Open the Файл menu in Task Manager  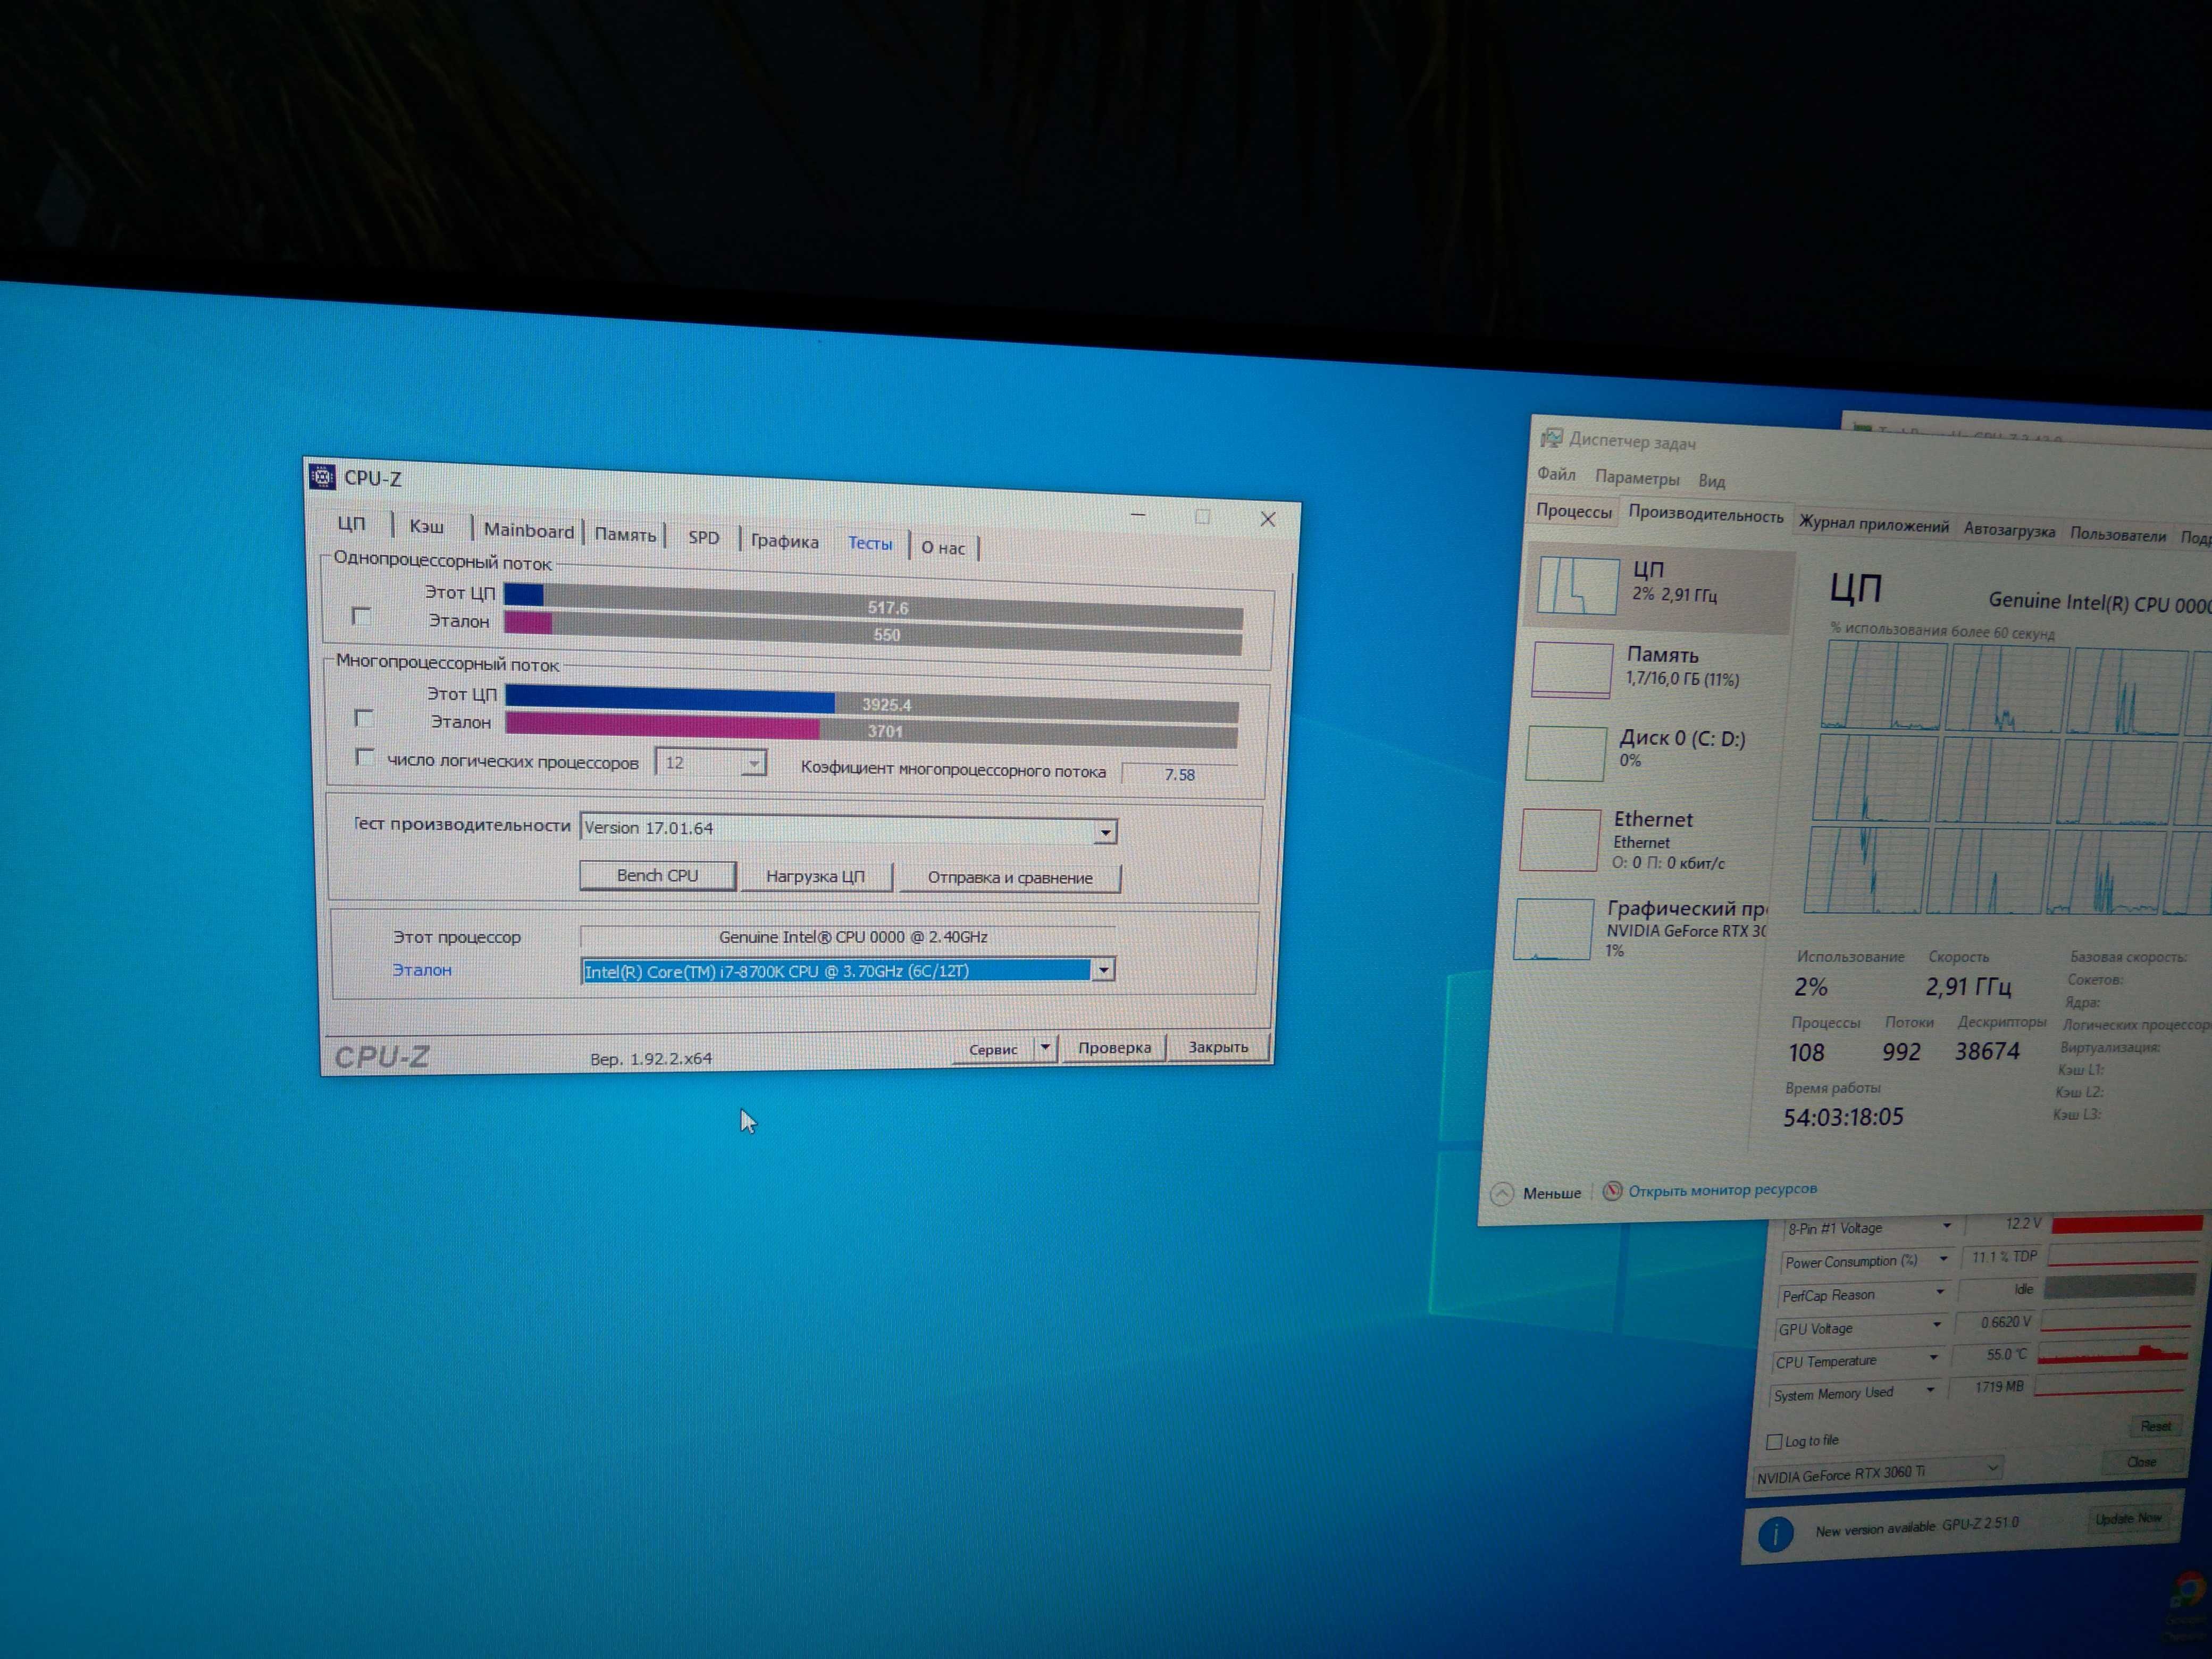tap(1556, 474)
